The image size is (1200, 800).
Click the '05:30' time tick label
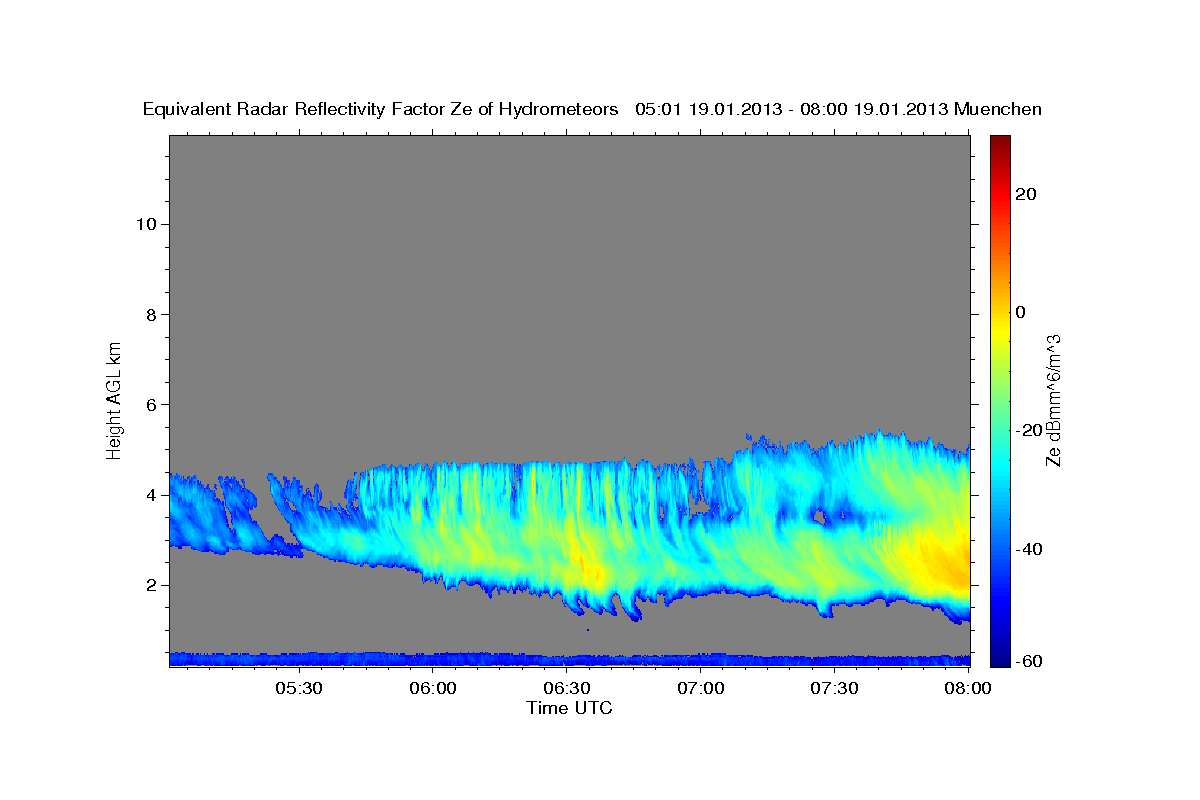(x=298, y=689)
